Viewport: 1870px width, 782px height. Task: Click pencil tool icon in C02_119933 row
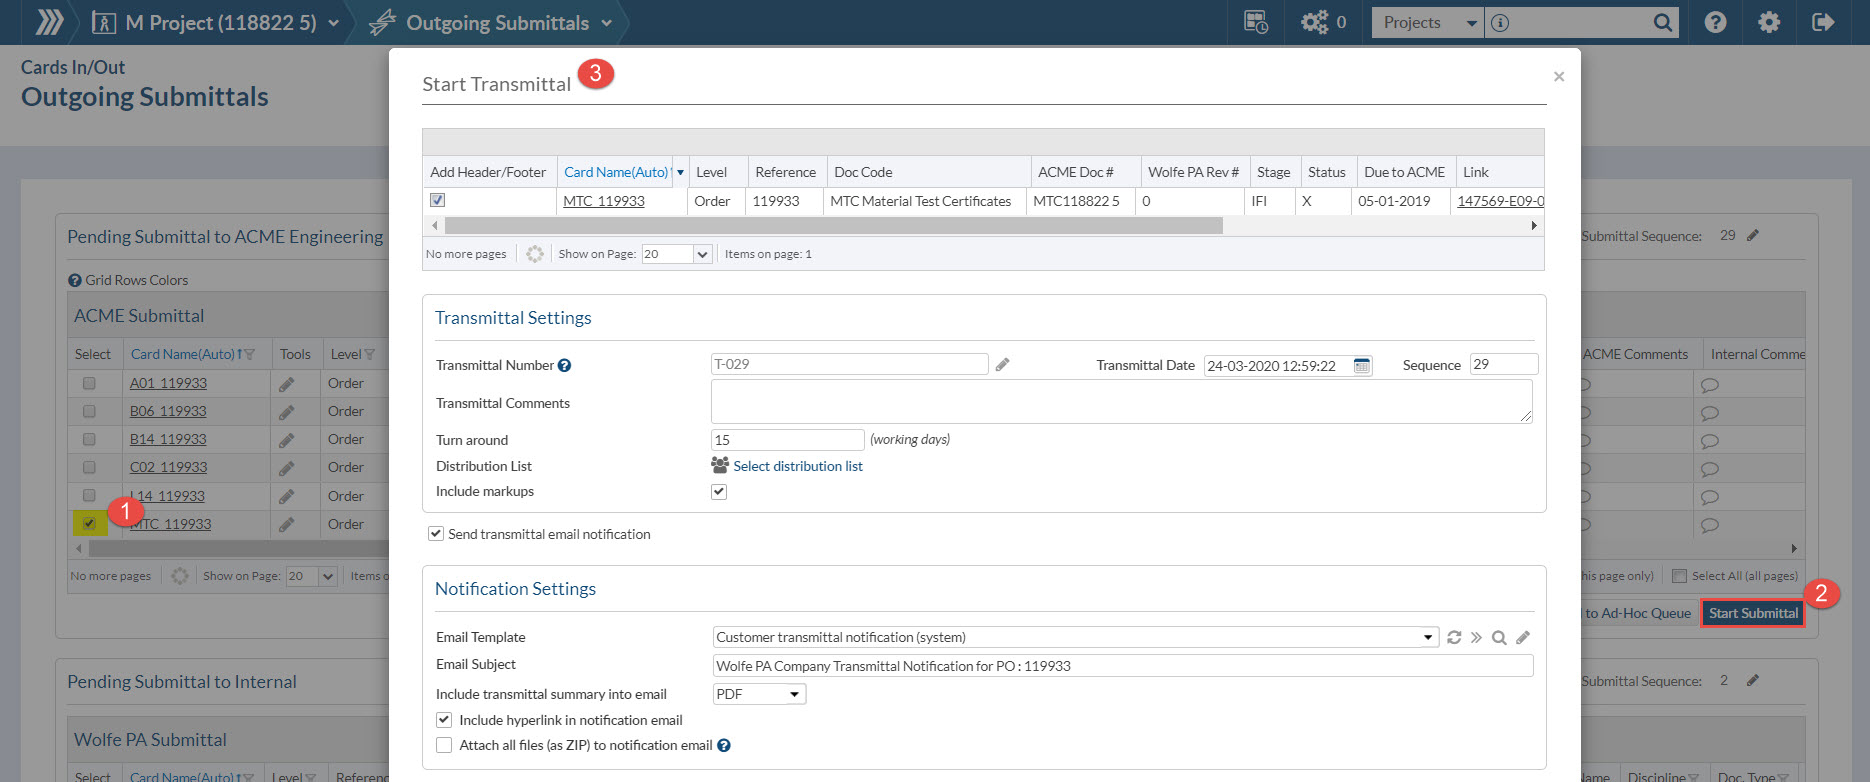(287, 468)
